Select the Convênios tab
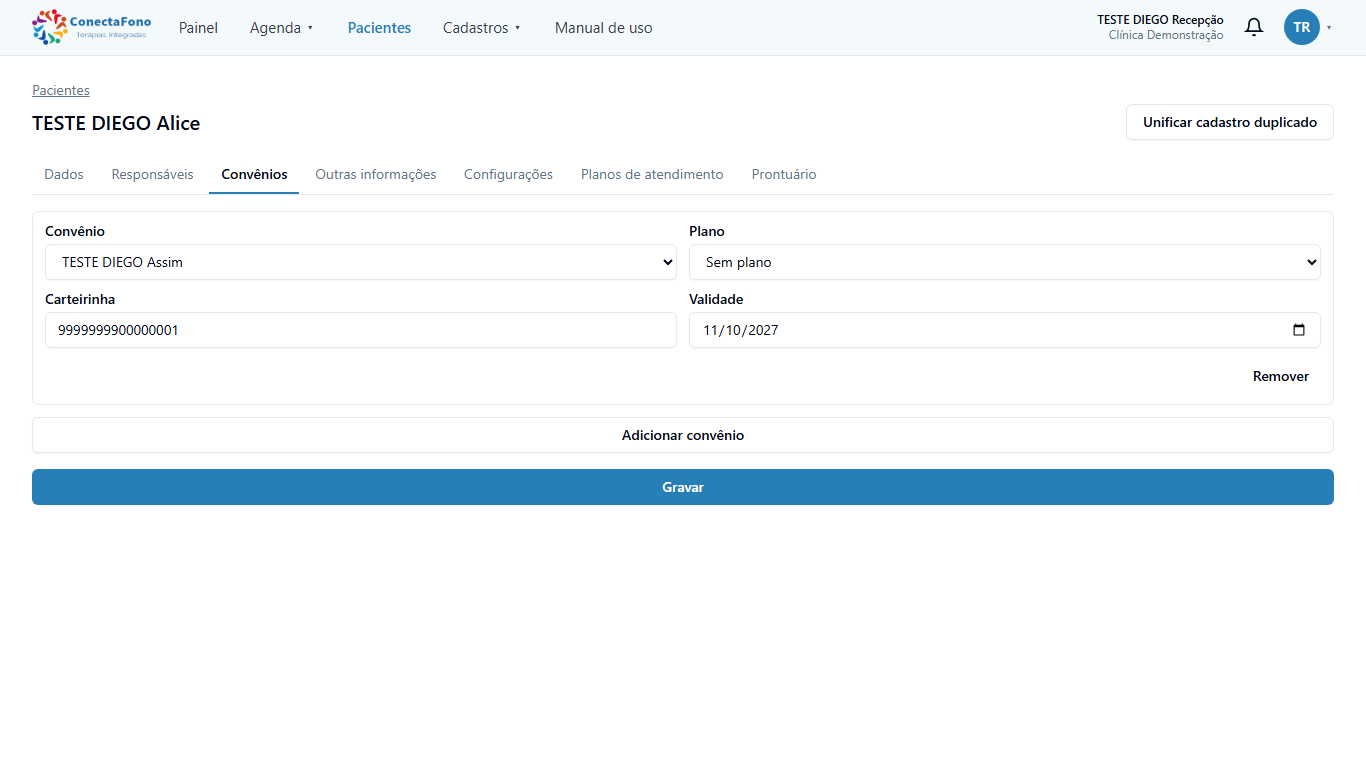Screen dimensions: 1366x768 [254, 174]
